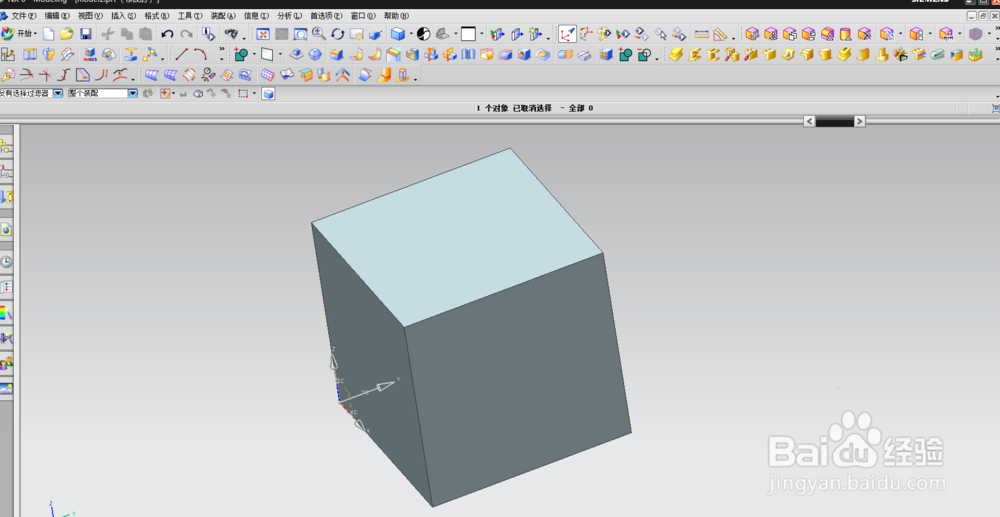
Task: Open the 工具 menu
Action: point(190,16)
